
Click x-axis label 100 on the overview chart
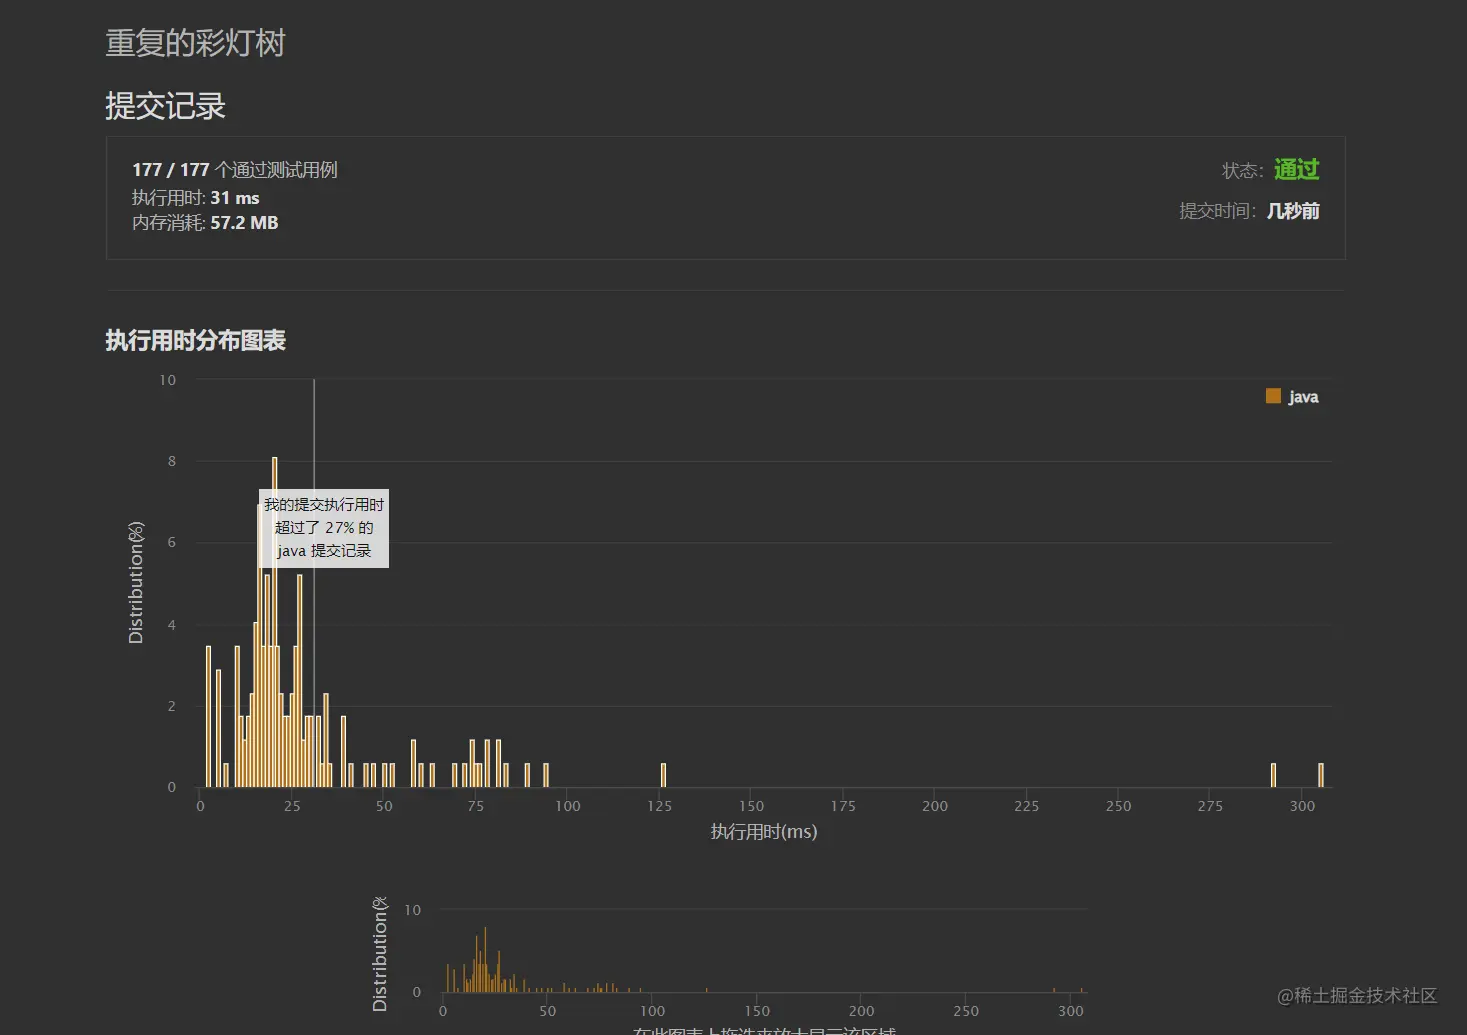point(653,1011)
